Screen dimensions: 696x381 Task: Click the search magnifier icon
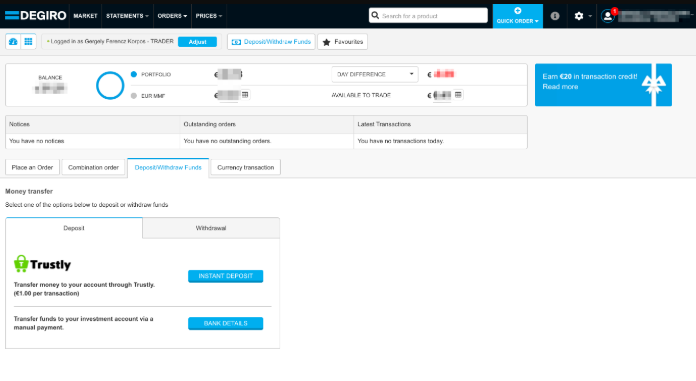click(x=375, y=16)
